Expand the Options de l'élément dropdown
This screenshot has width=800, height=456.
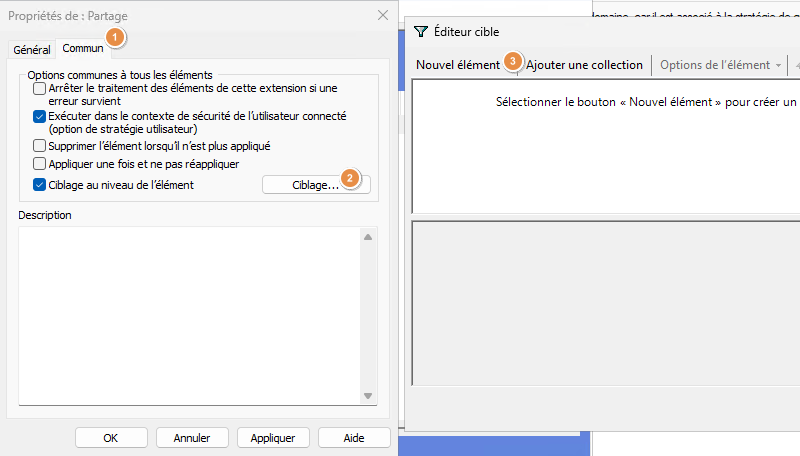point(720,65)
